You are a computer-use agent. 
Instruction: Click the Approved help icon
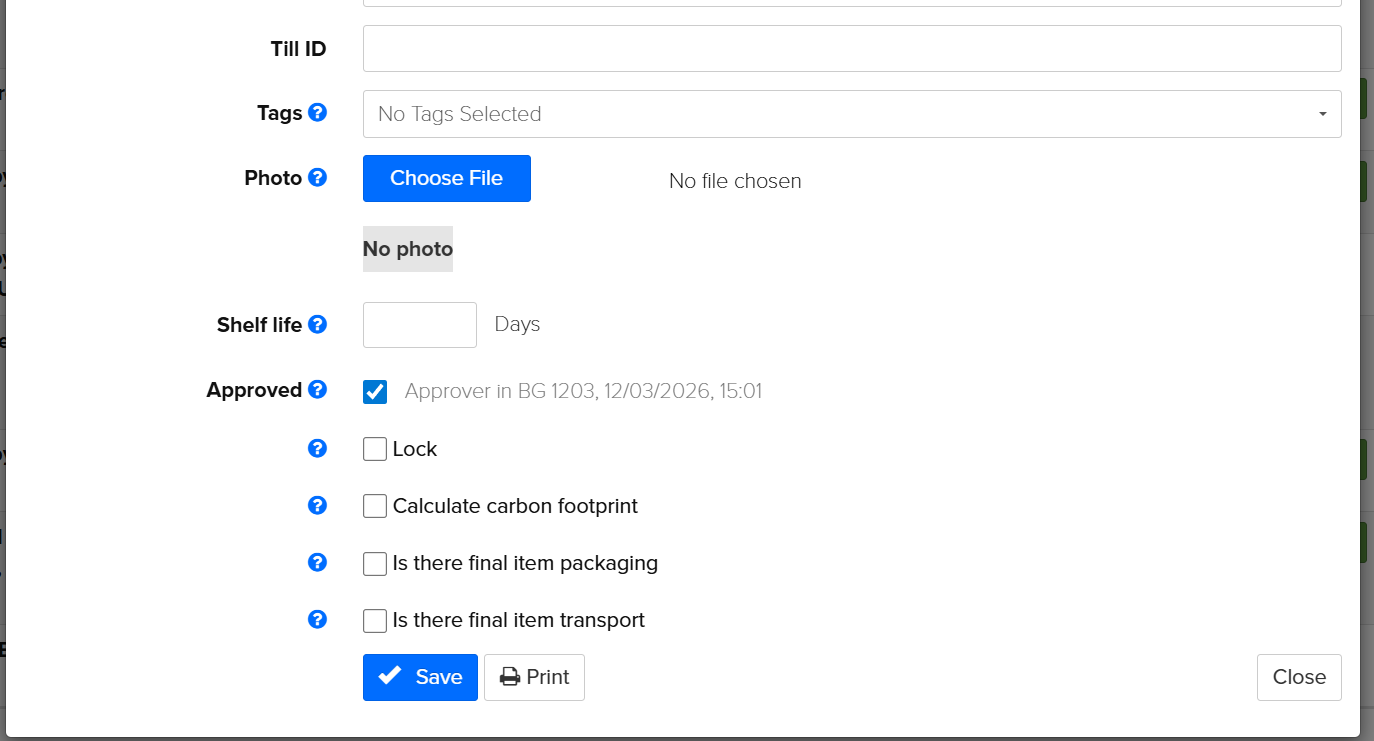coord(317,390)
